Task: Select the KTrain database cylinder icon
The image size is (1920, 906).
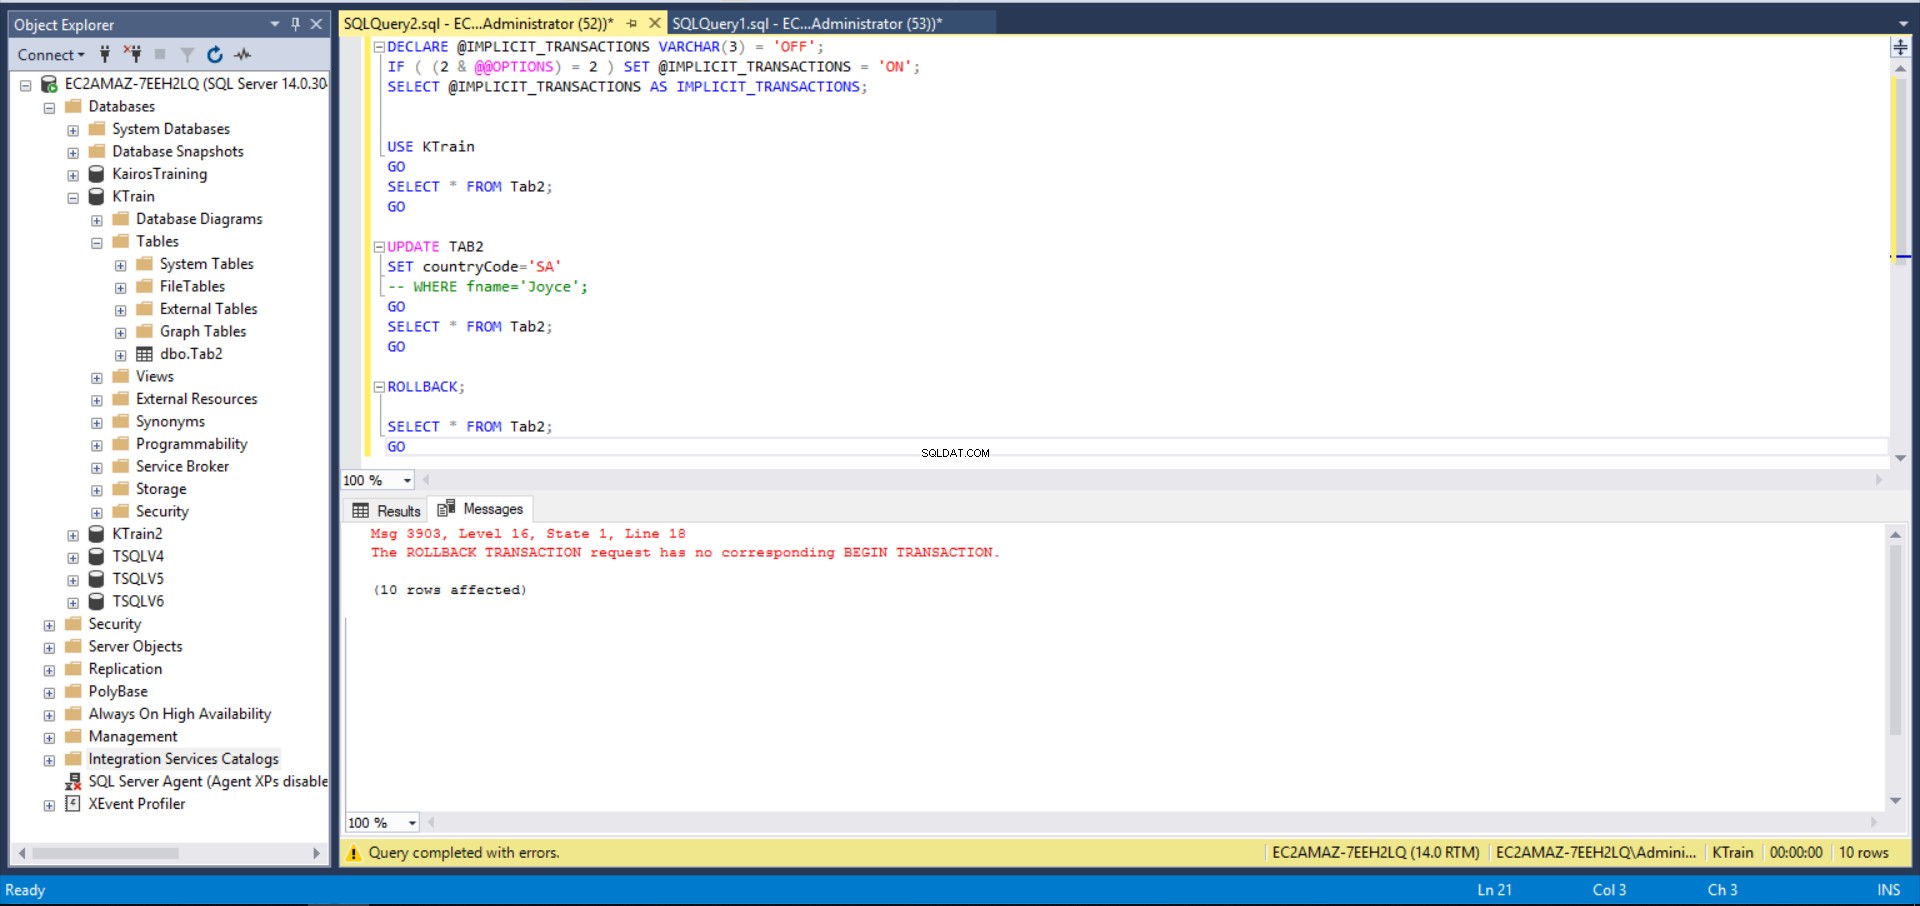Action: [96, 196]
